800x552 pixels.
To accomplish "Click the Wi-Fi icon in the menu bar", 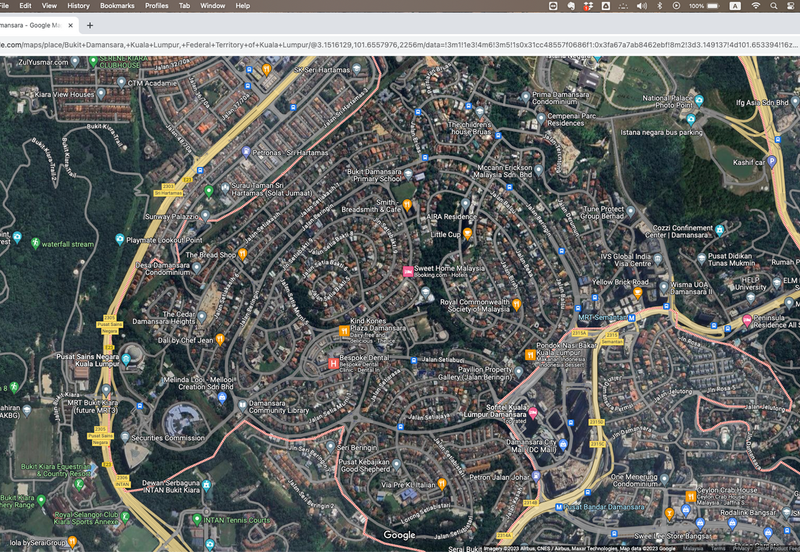I will [x=755, y=6].
